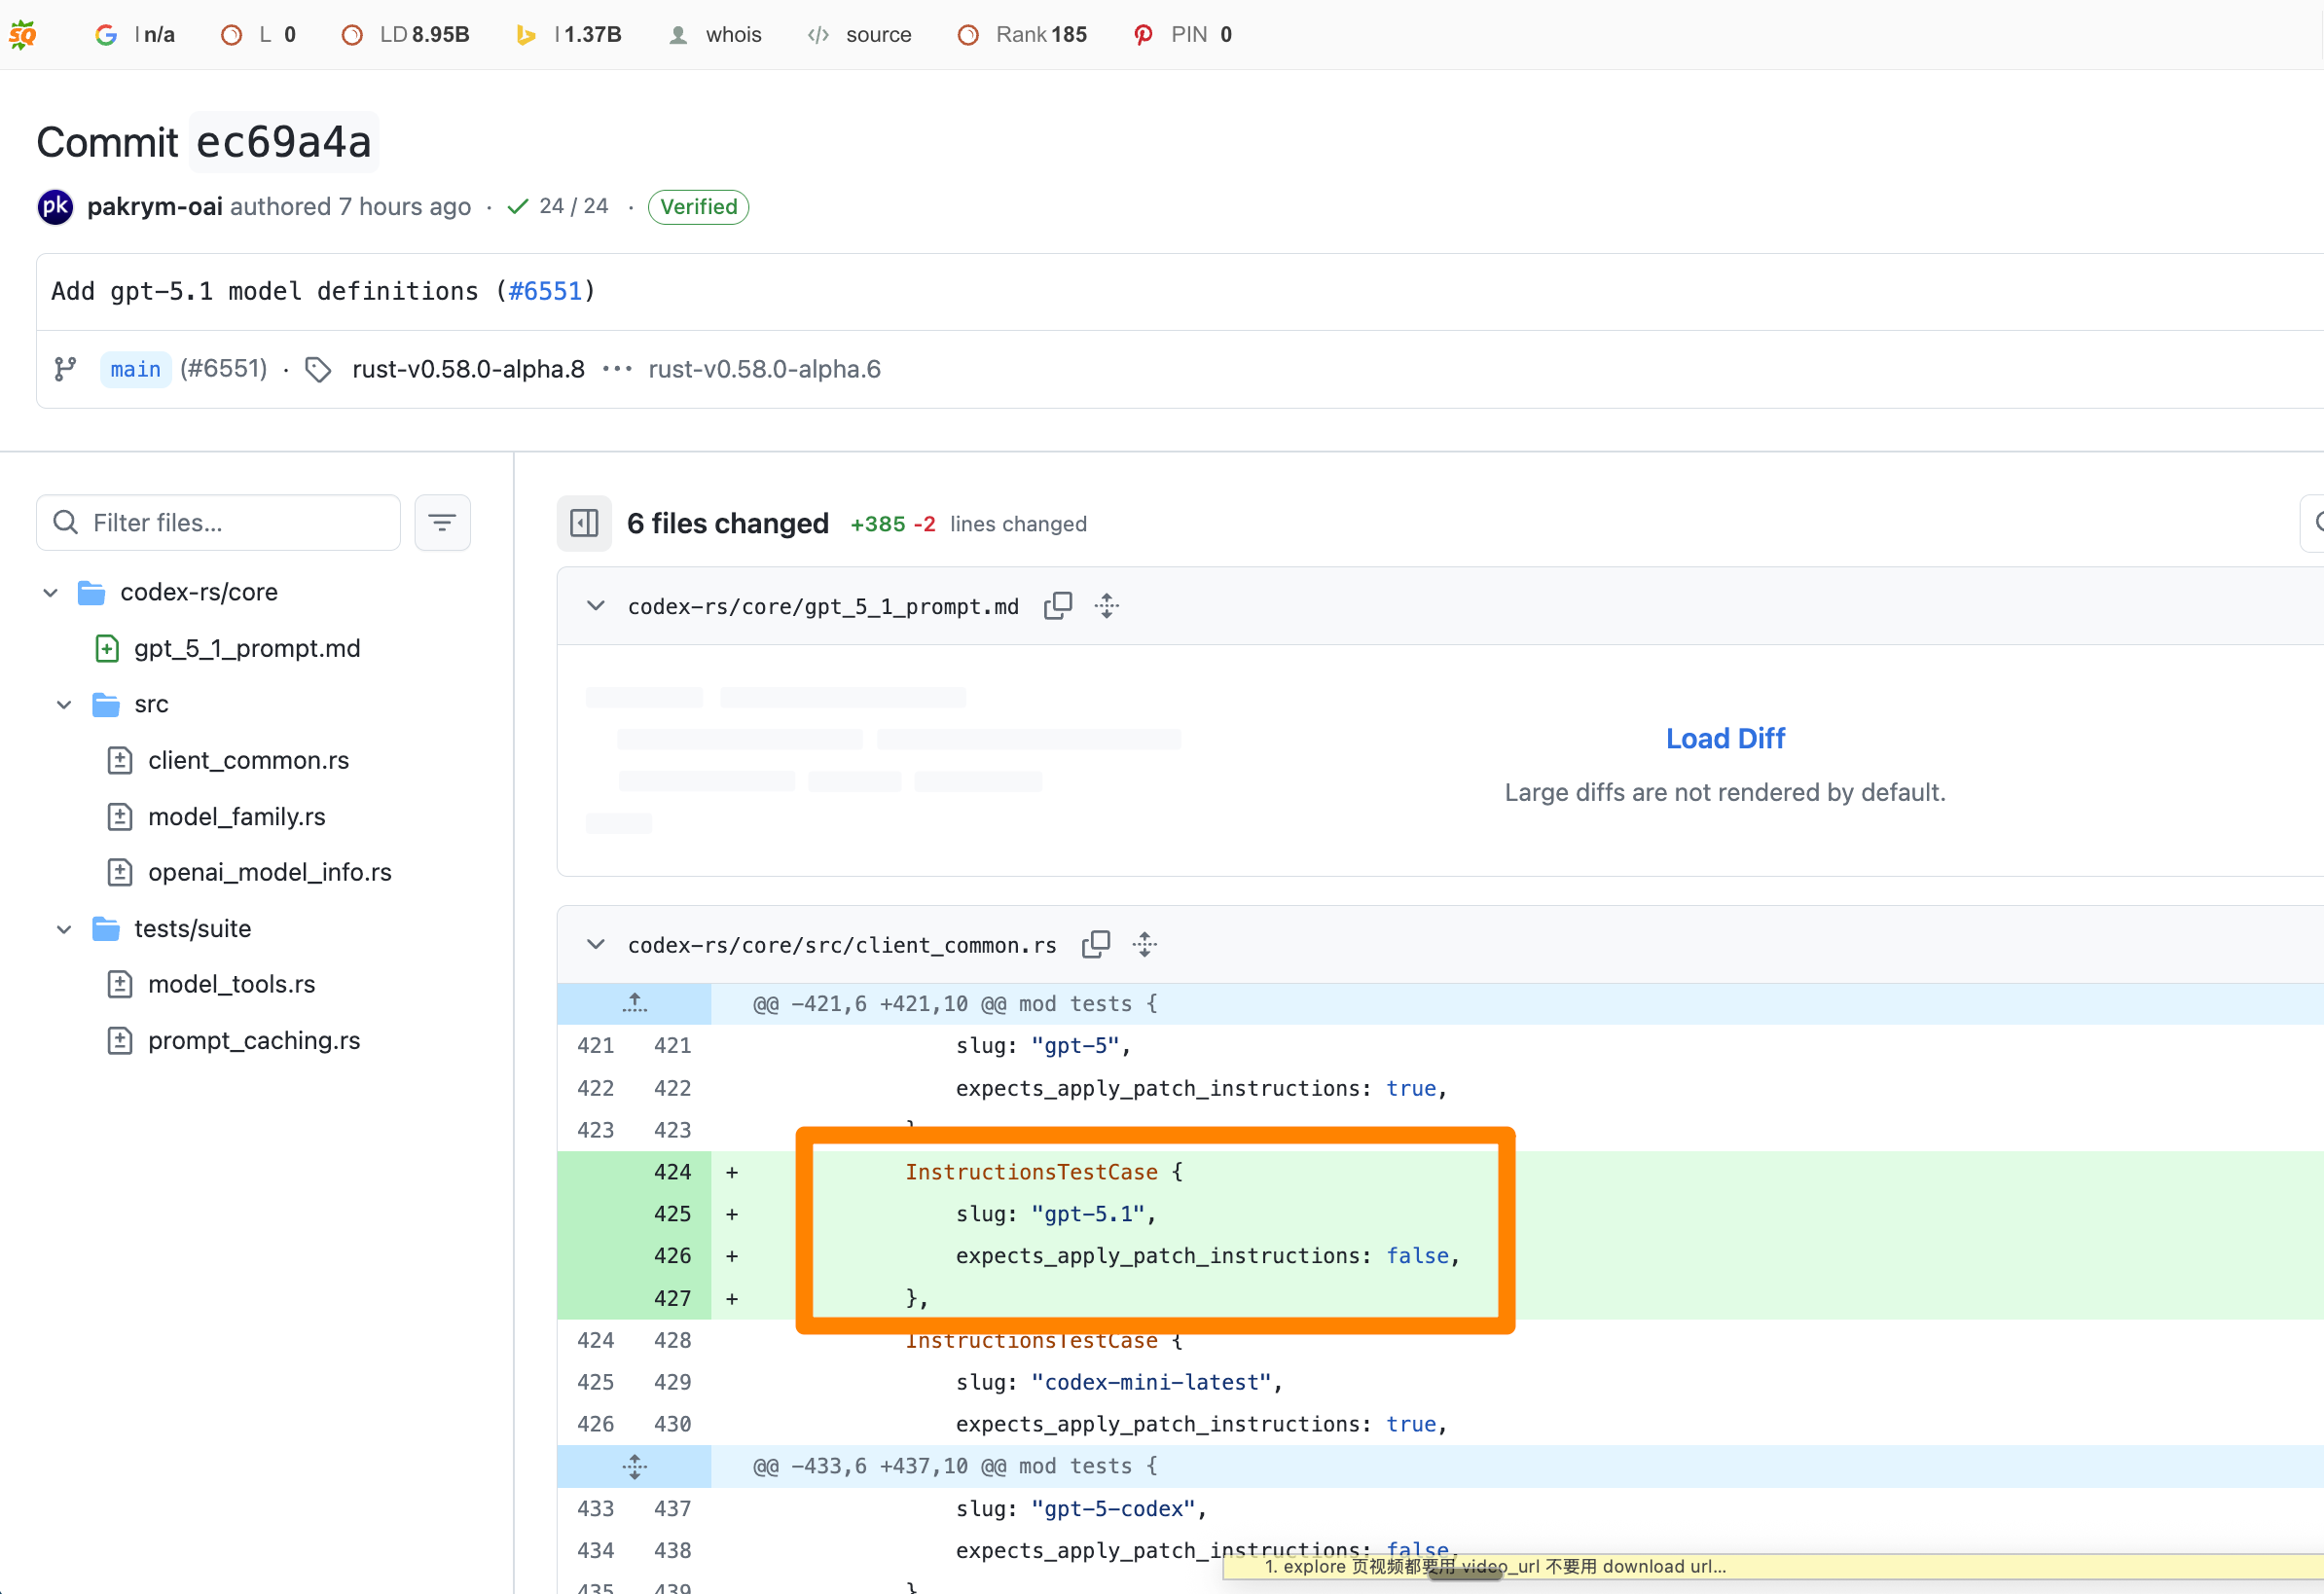The height and width of the screenshot is (1594, 2324).
Task: Expand all lines of client_common.rs
Action: click(x=1144, y=944)
